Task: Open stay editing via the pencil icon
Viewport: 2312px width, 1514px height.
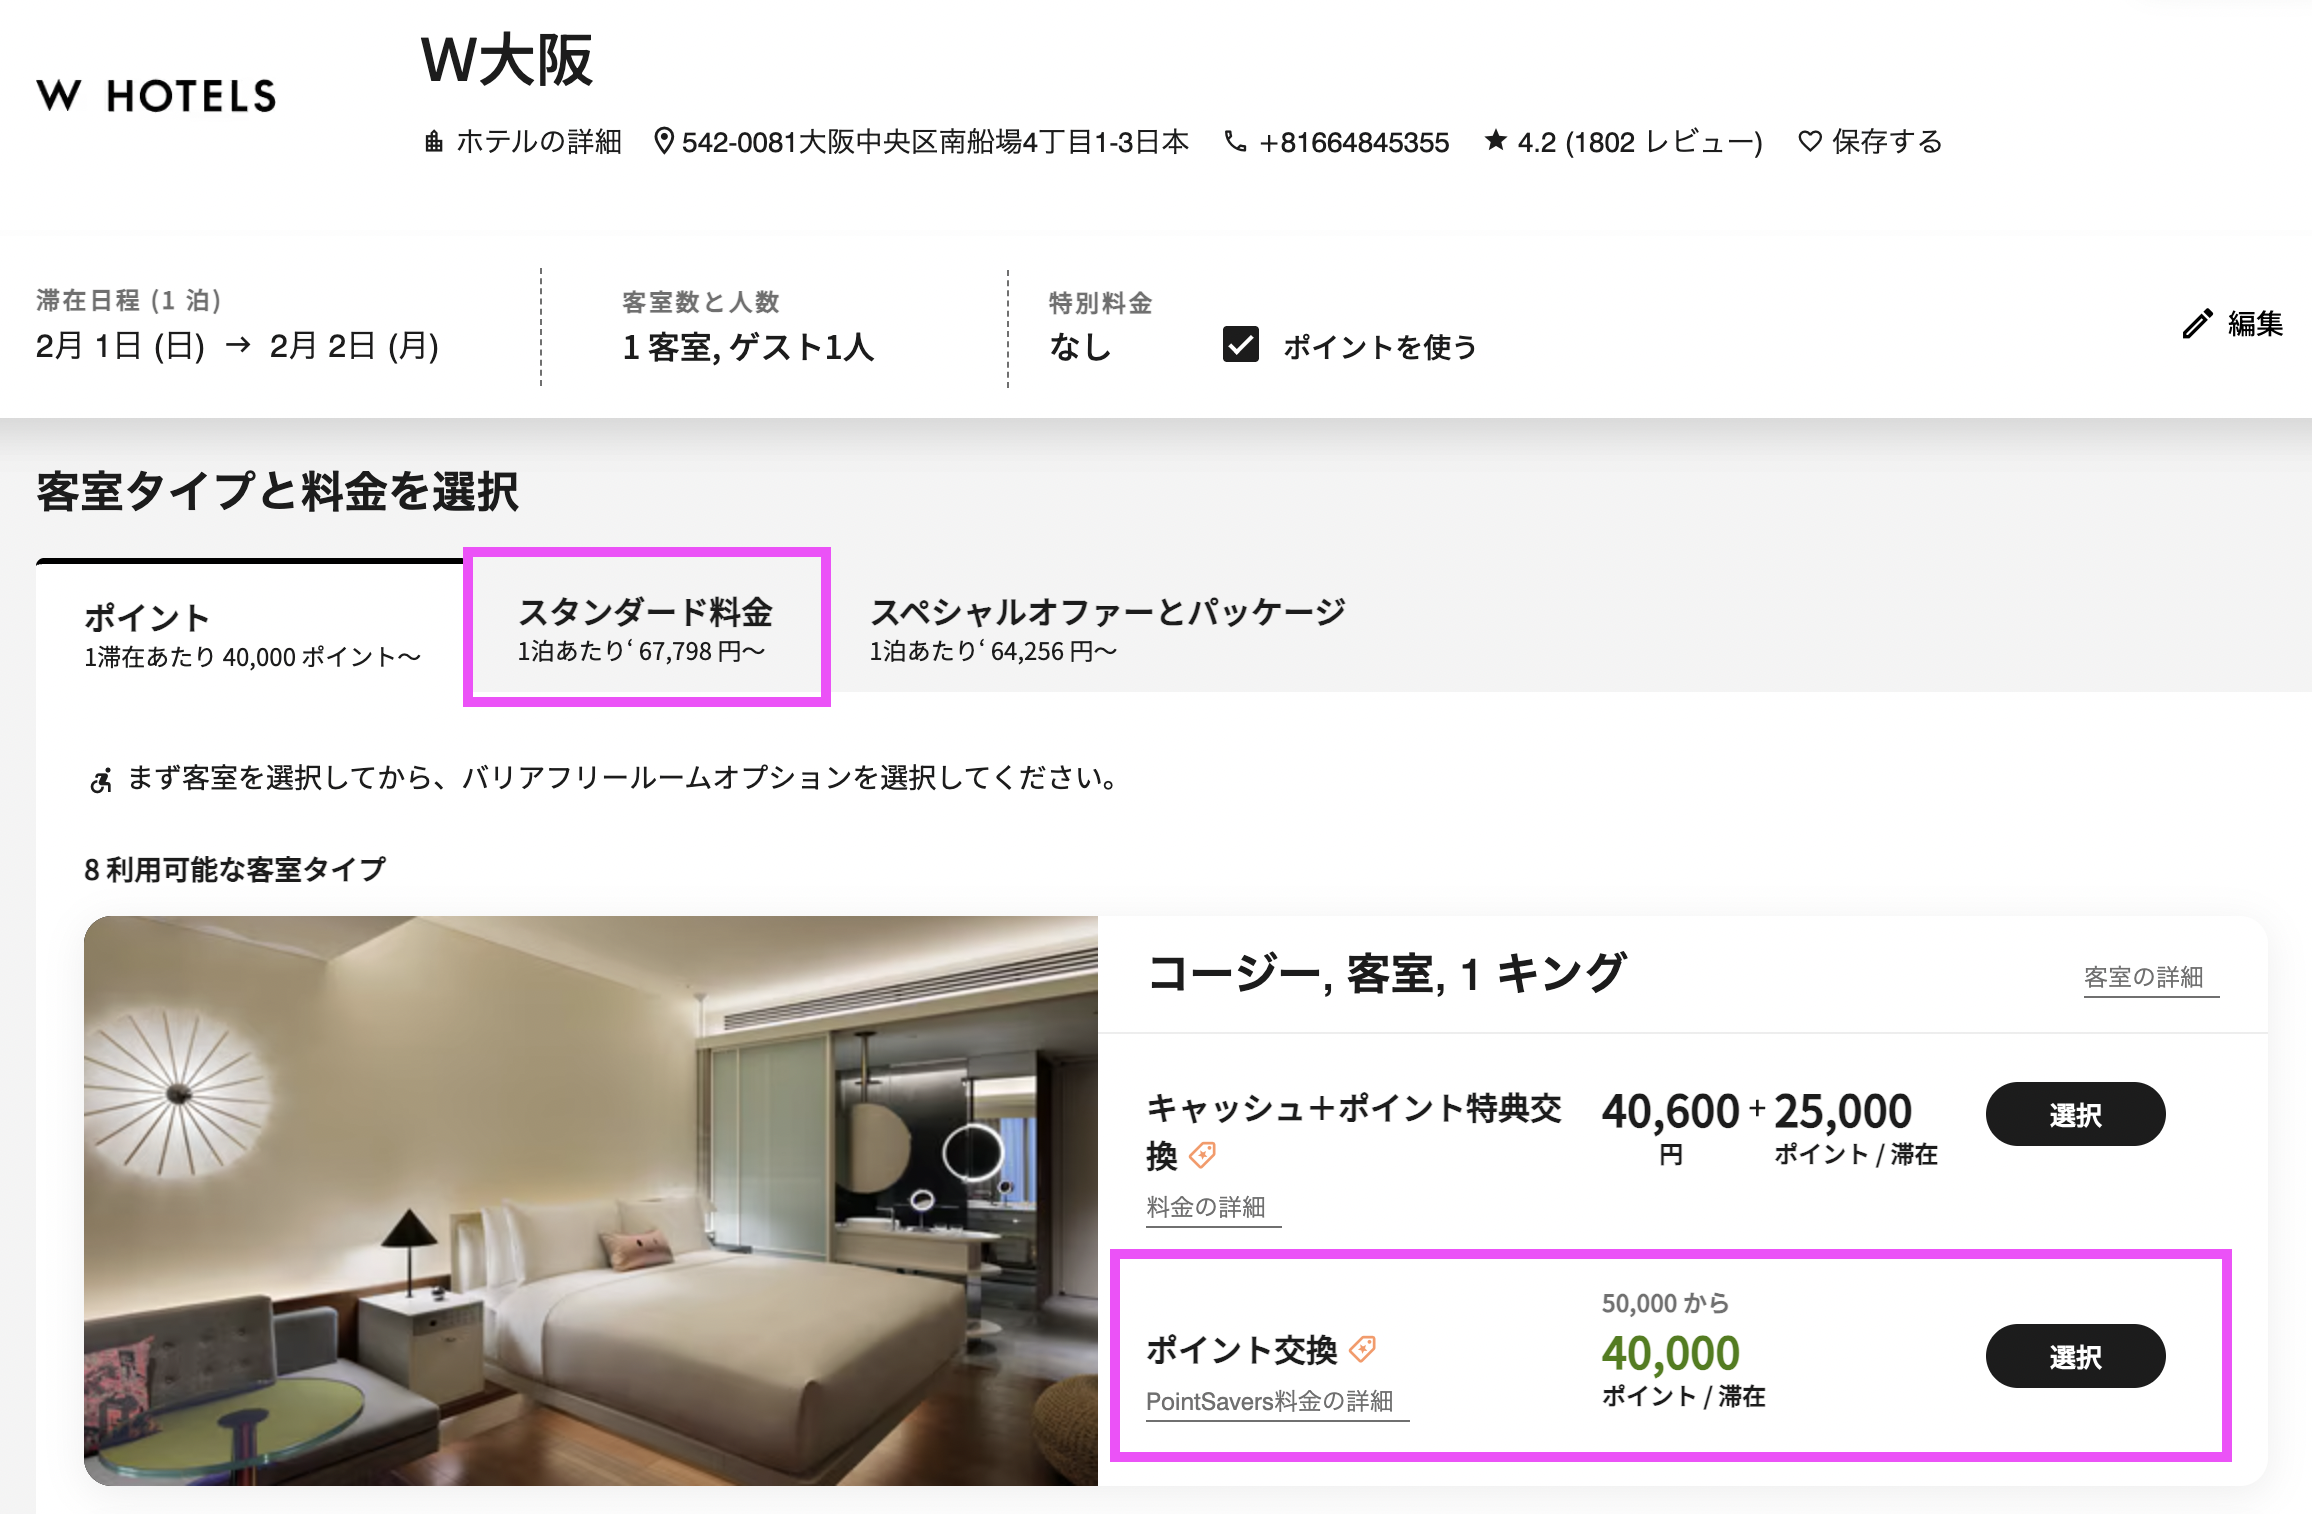Action: (x=2196, y=322)
